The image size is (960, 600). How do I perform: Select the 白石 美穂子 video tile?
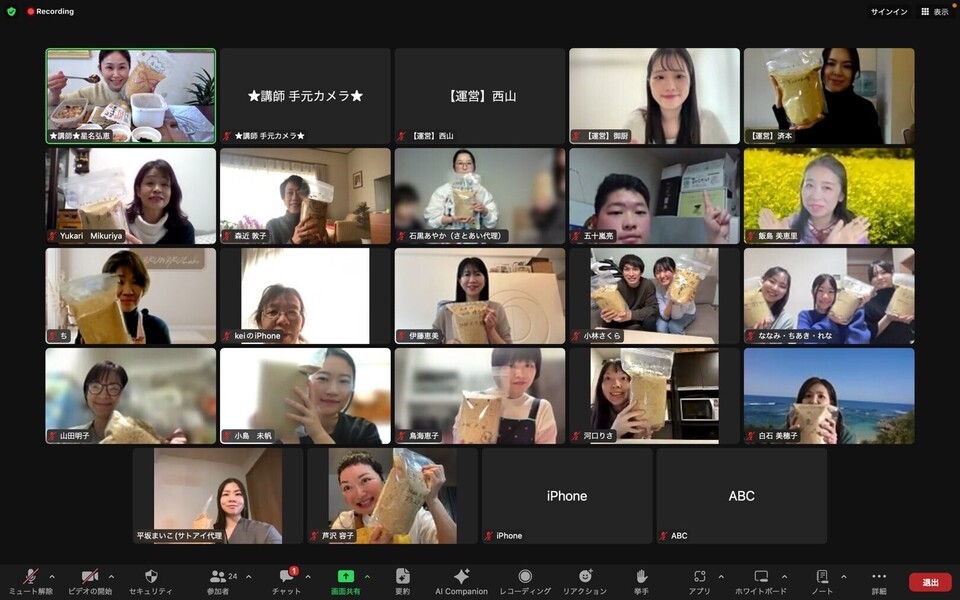pyautogui.click(x=829, y=396)
